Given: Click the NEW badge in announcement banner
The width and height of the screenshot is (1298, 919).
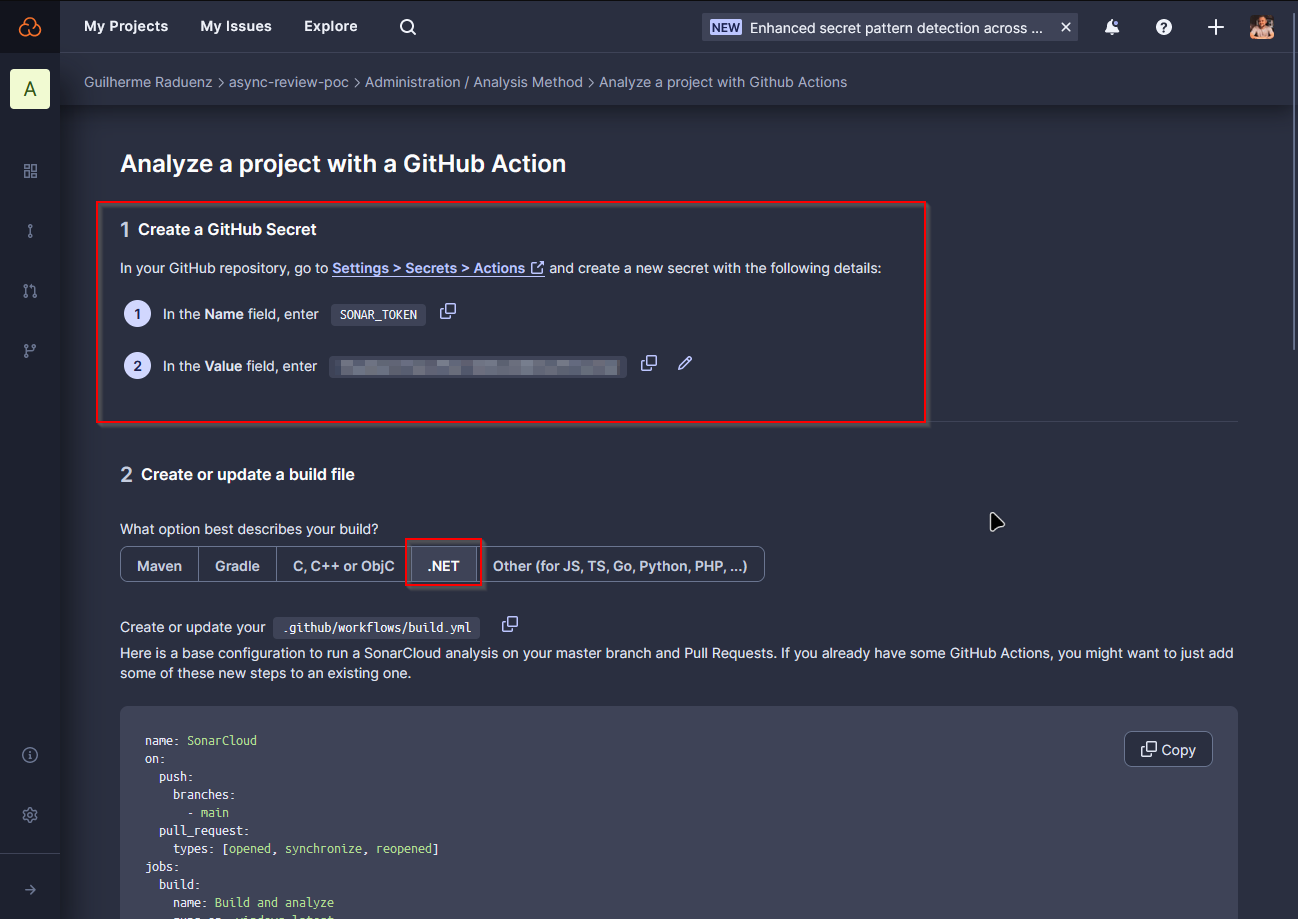Looking at the screenshot, I should [x=726, y=28].
